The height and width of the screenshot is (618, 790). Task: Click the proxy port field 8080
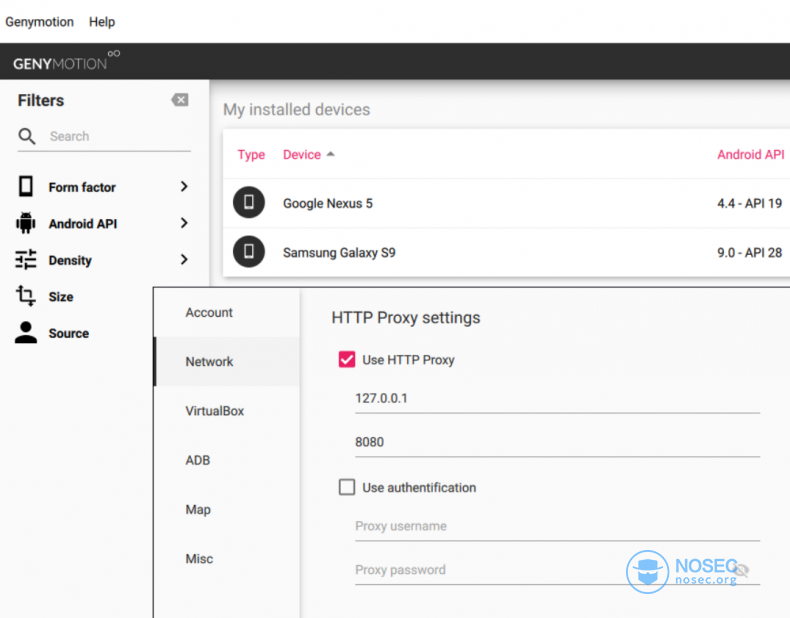click(557, 442)
